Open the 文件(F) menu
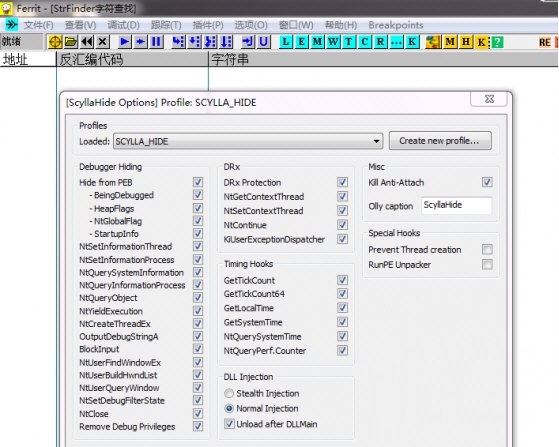Screen dimensions: 559x447 coord(38,25)
